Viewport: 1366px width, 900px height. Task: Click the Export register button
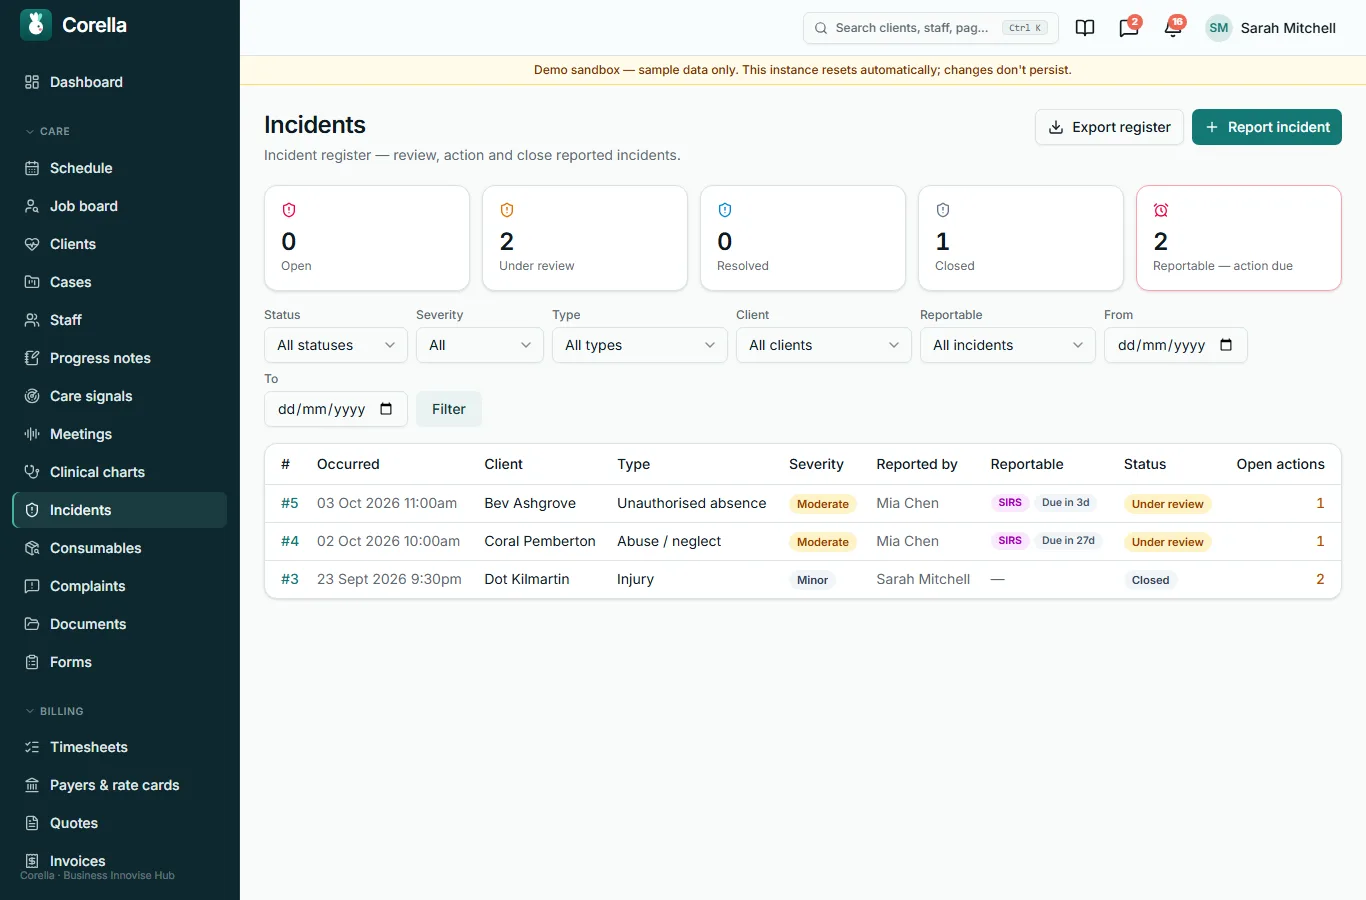1109,127
